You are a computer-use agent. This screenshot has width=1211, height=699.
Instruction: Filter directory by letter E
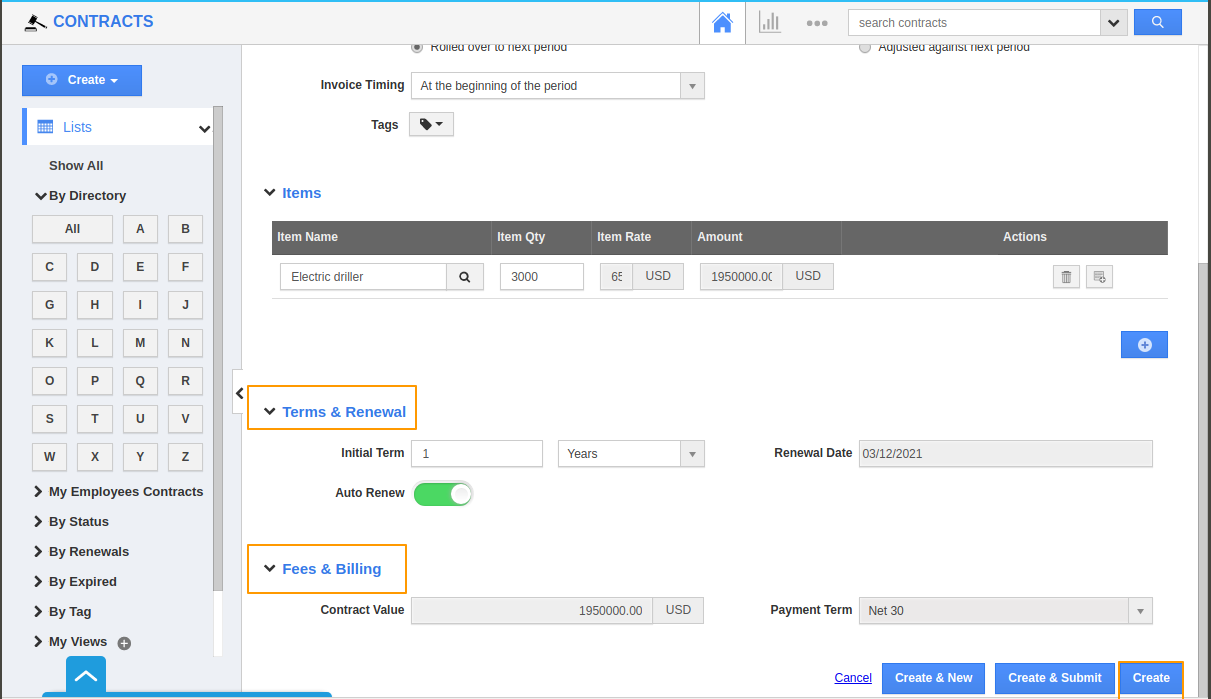pos(140,267)
